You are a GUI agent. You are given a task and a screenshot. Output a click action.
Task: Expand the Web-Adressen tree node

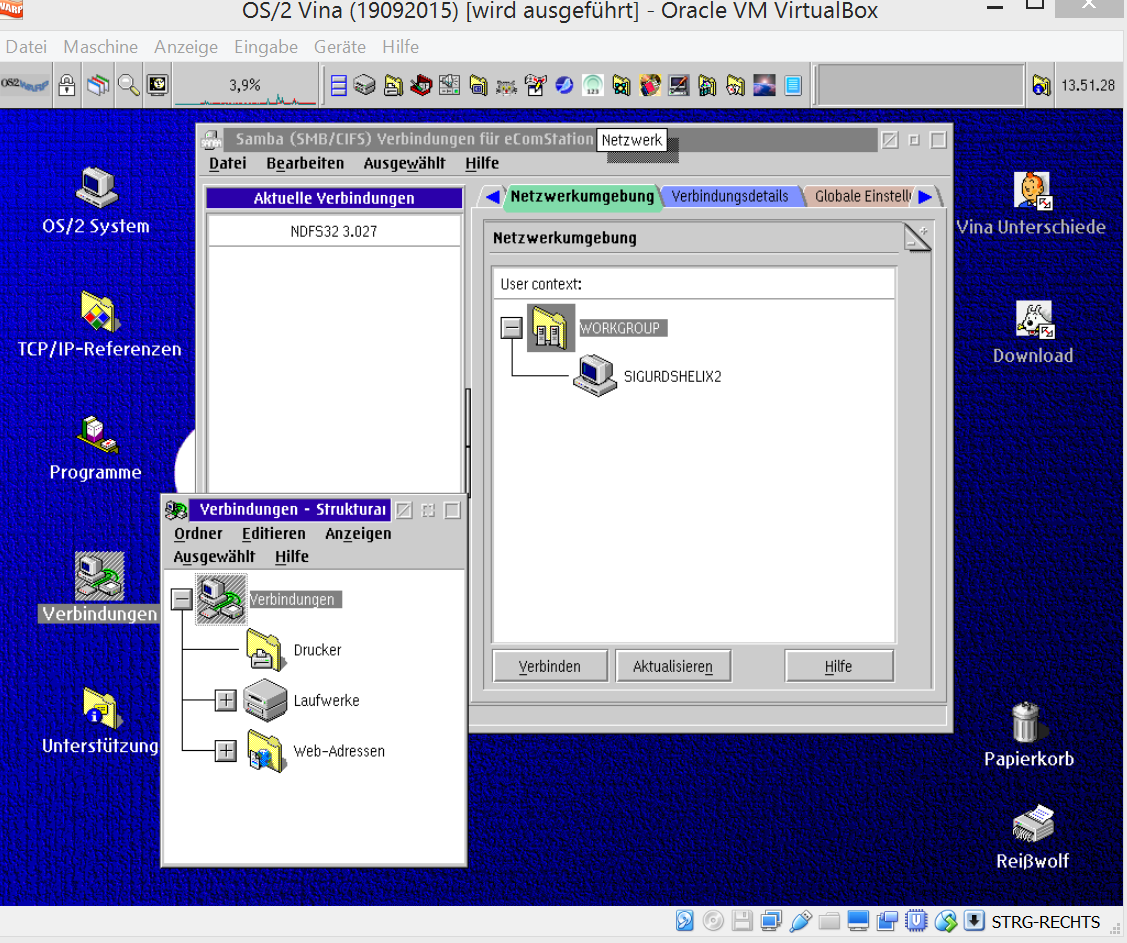click(226, 750)
